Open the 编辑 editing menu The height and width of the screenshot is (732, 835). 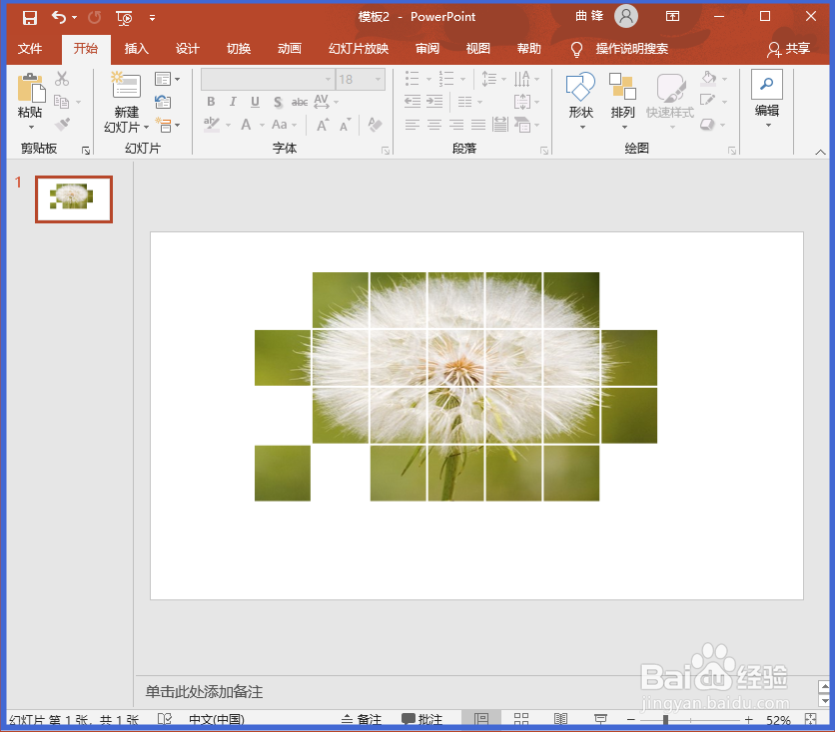pos(767,99)
